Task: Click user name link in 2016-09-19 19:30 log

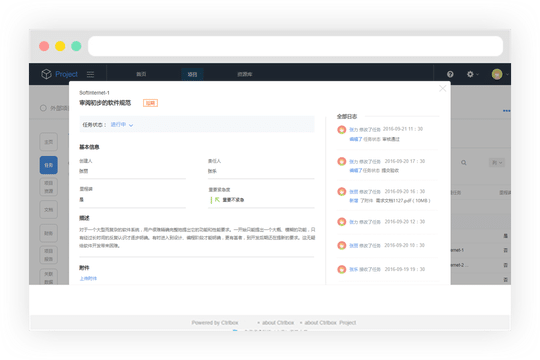Action: point(353,269)
